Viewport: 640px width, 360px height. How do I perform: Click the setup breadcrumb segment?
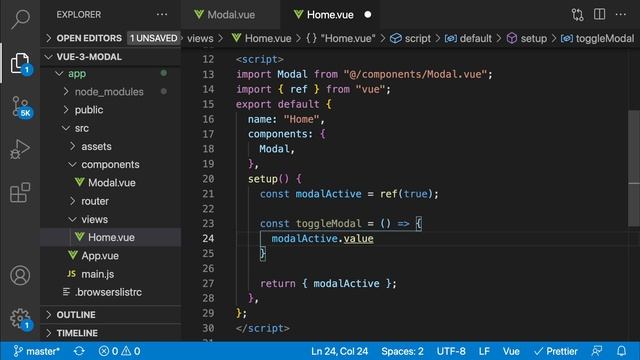[x=527, y=38]
